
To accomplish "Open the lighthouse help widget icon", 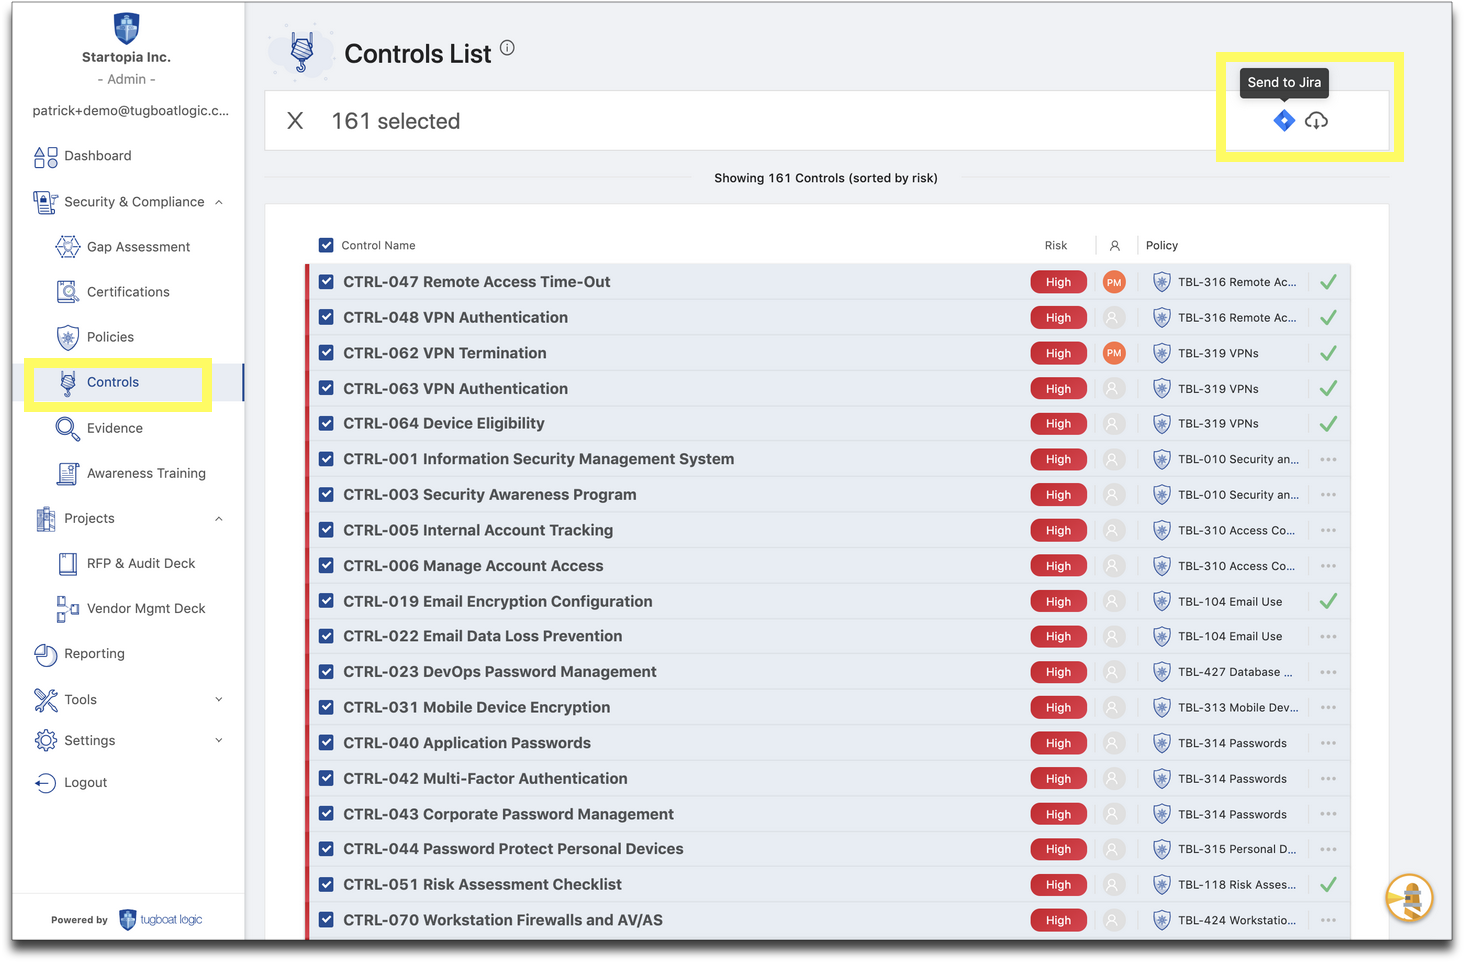I will [x=1409, y=897].
